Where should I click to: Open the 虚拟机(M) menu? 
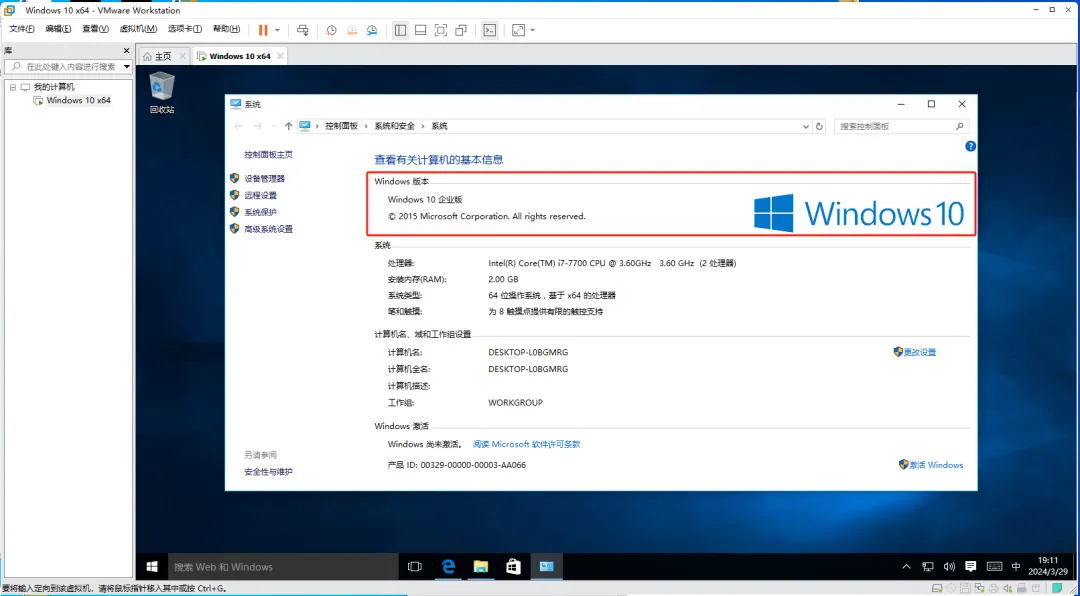(x=138, y=29)
